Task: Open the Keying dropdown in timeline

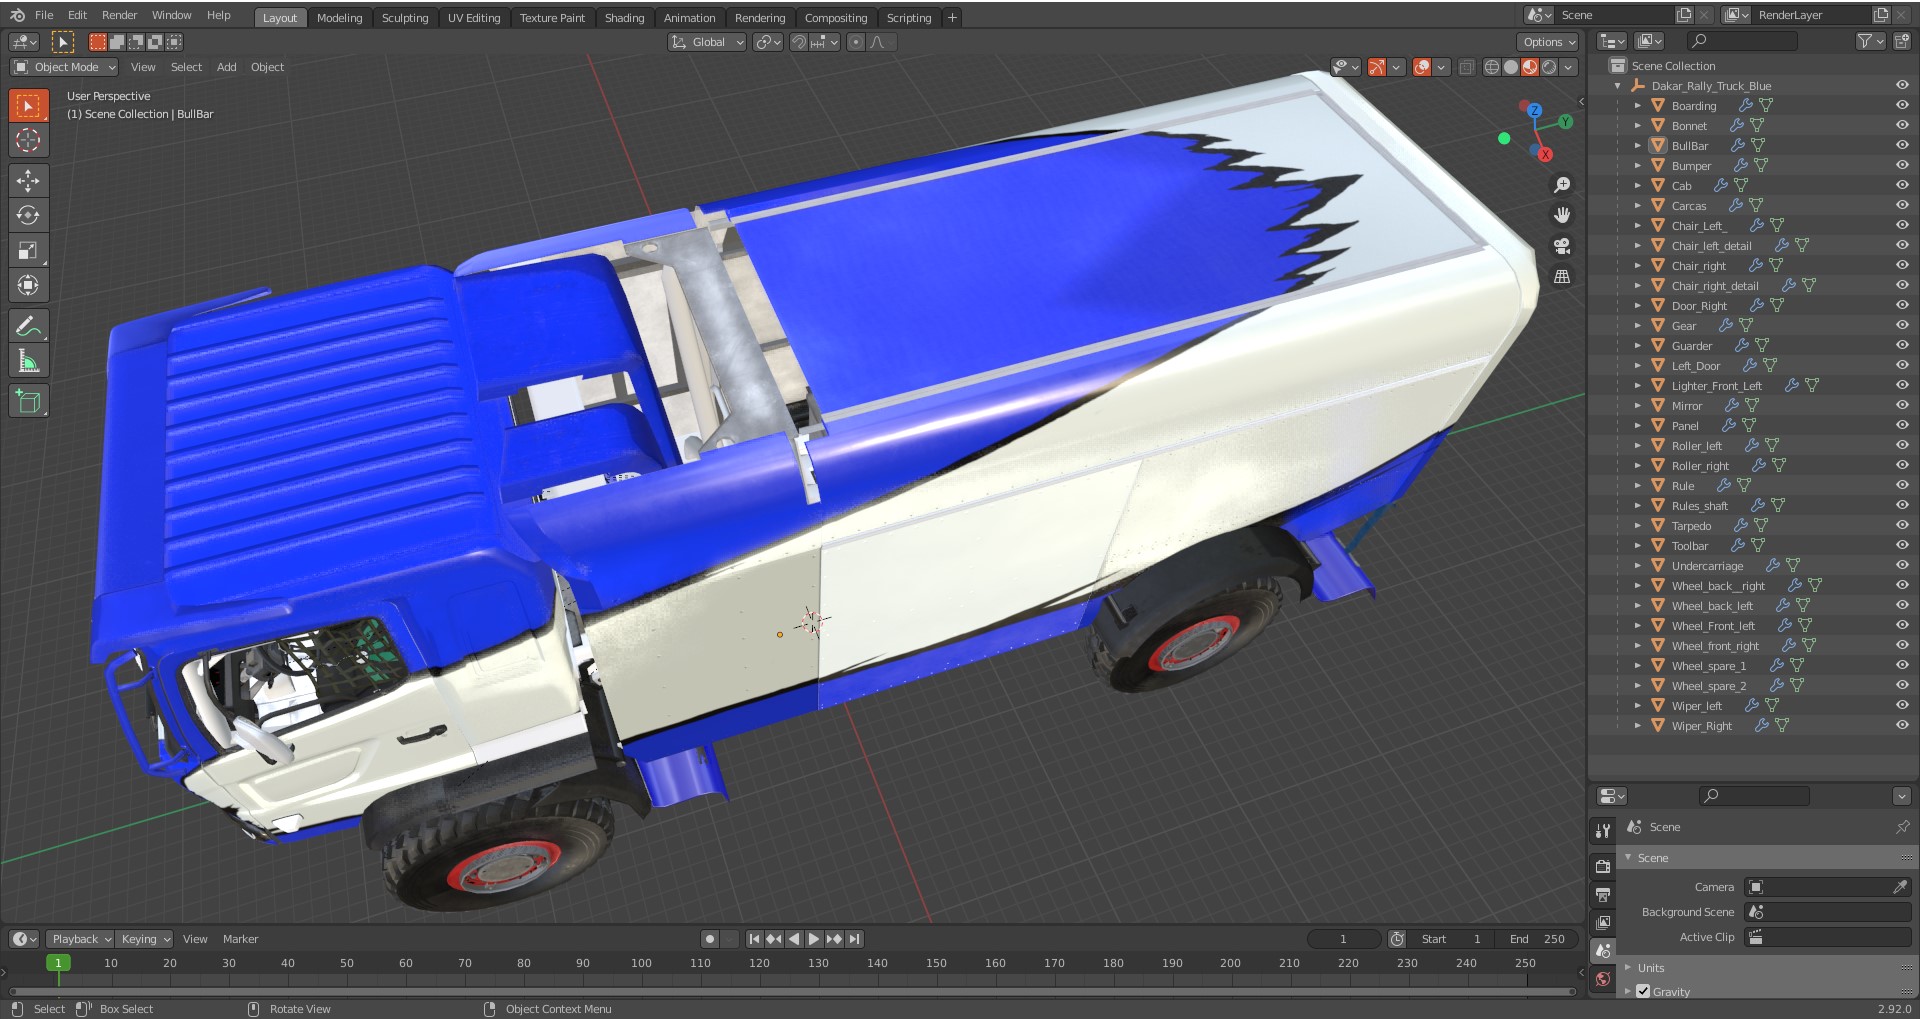Action: 145,939
